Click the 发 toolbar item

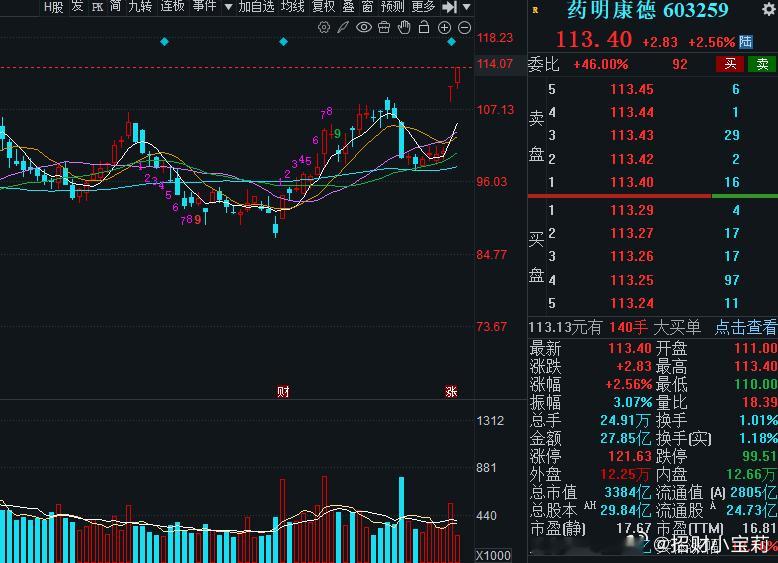click(77, 6)
